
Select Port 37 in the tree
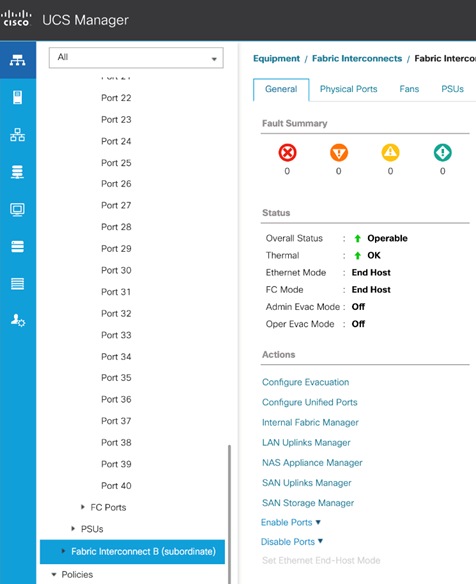[116, 421]
